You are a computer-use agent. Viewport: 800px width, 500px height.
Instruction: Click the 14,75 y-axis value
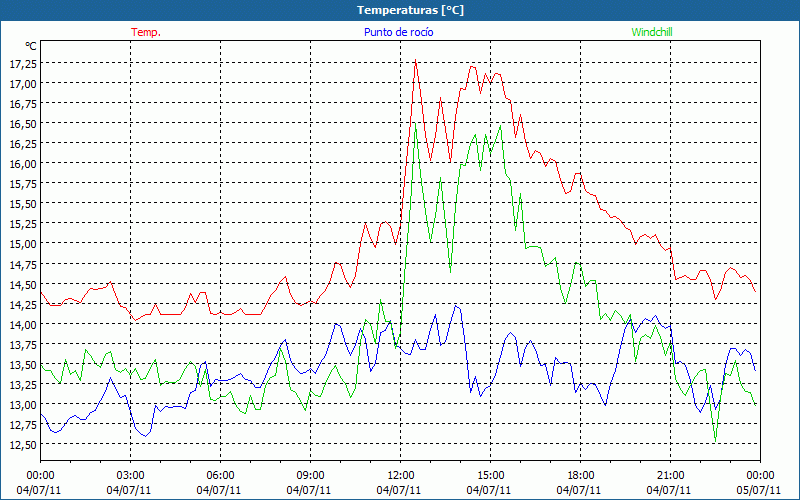[23, 264]
